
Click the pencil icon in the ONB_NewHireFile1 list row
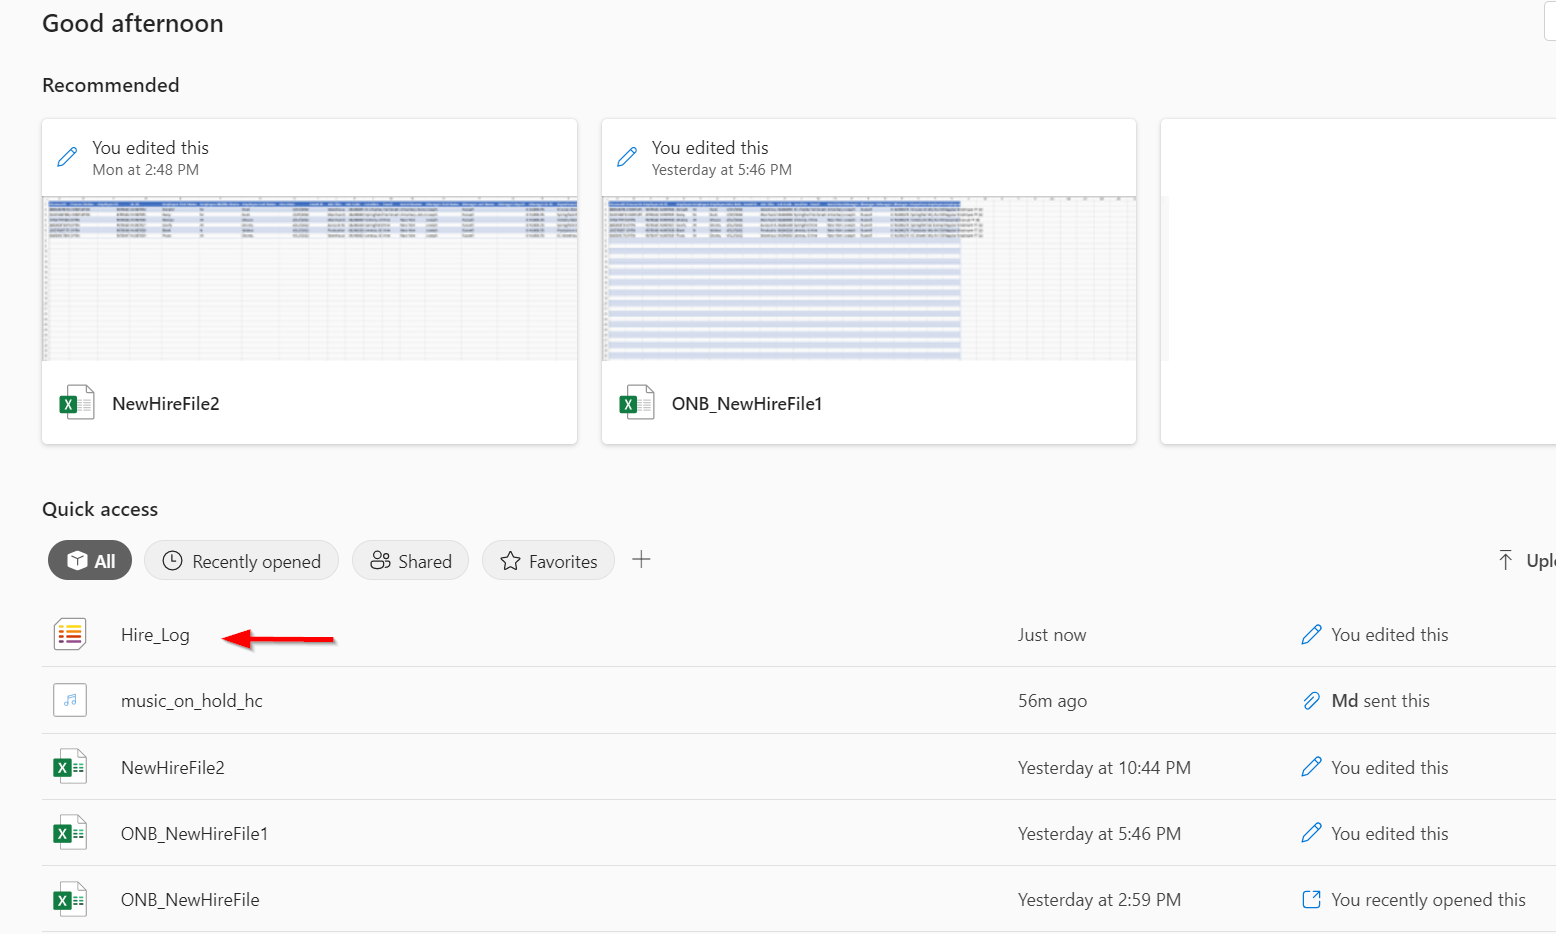(x=1311, y=833)
